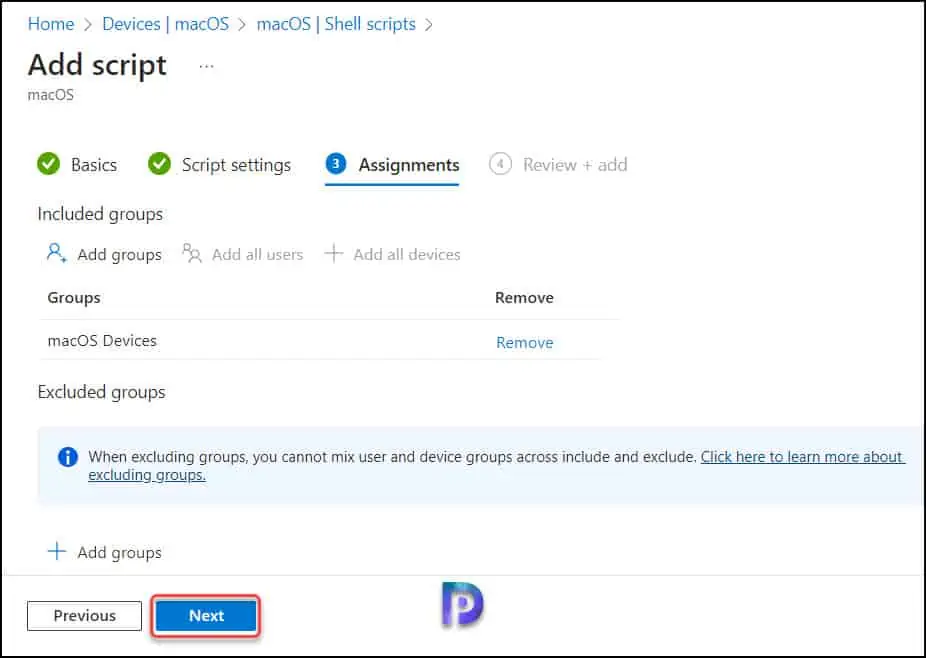Click the Groups column header
Viewport: 926px width, 658px height.
click(74, 298)
